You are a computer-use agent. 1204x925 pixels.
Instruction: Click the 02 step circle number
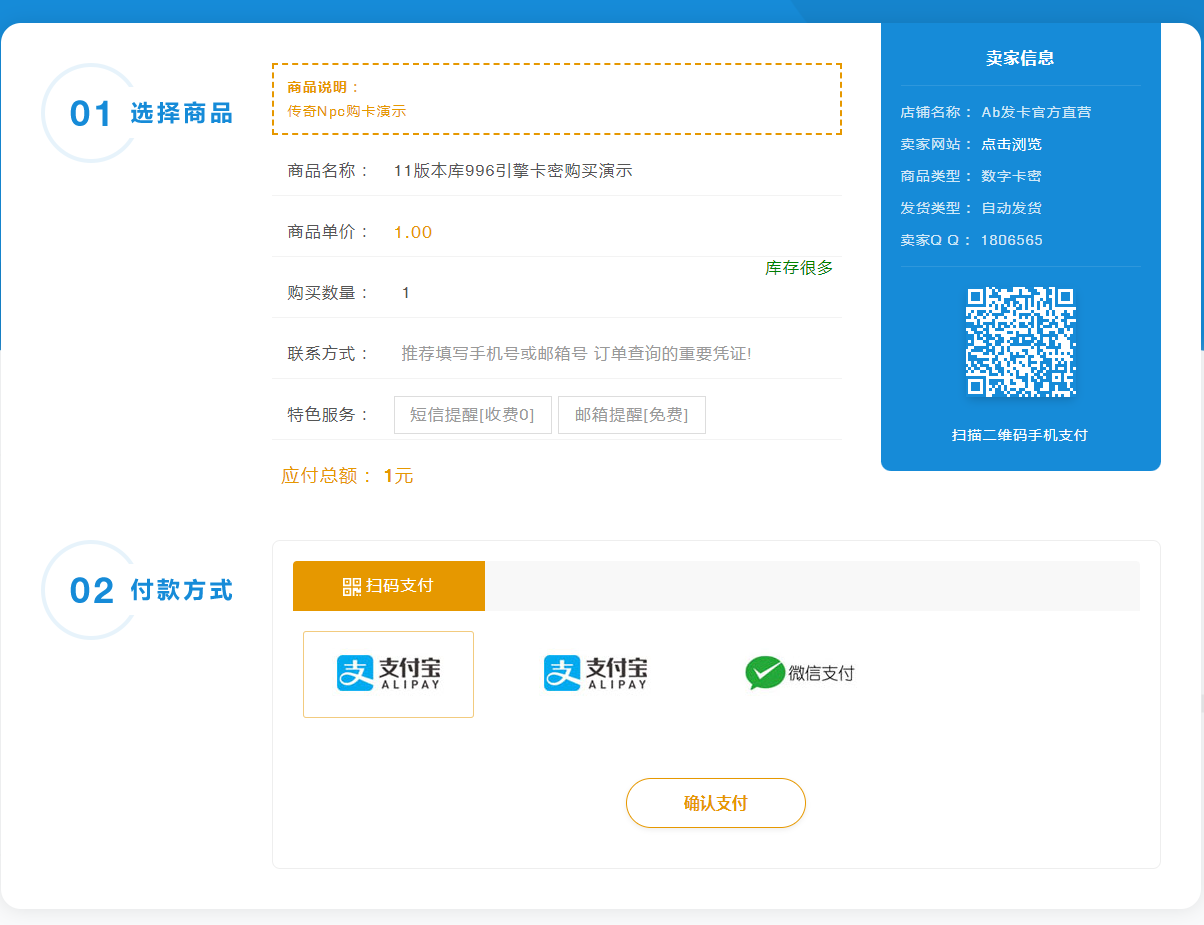(91, 591)
